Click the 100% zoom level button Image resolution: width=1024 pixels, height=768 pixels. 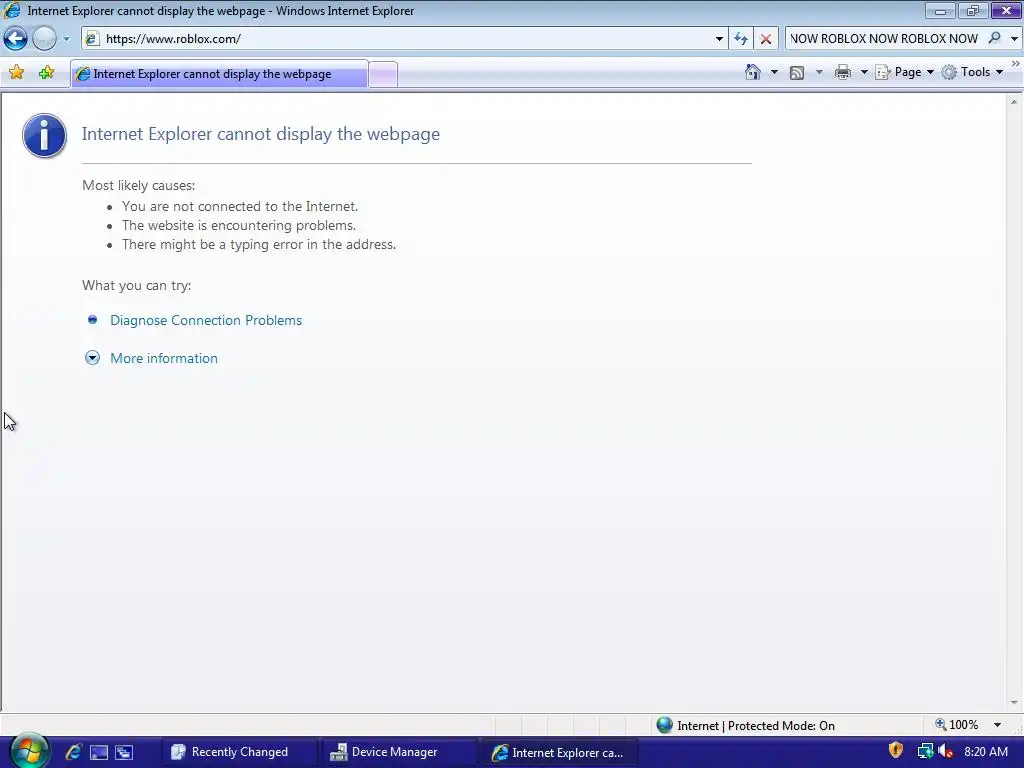coord(957,725)
